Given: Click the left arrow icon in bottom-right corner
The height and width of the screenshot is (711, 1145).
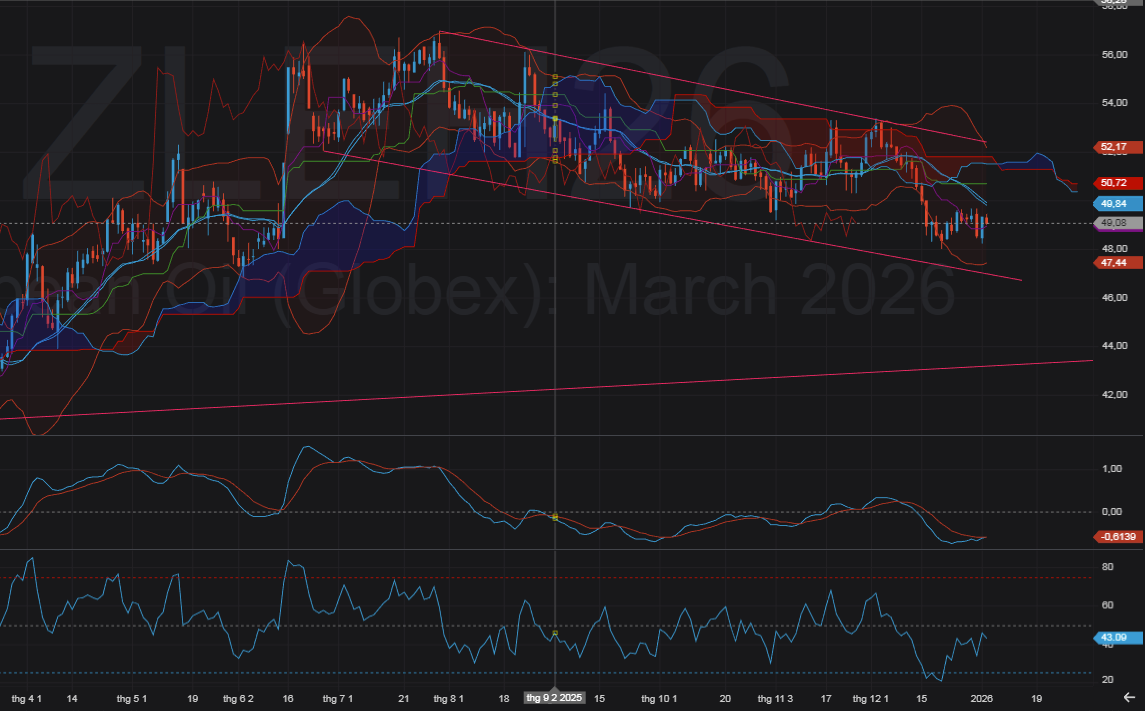Looking at the screenshot, I should [1129, 697].
